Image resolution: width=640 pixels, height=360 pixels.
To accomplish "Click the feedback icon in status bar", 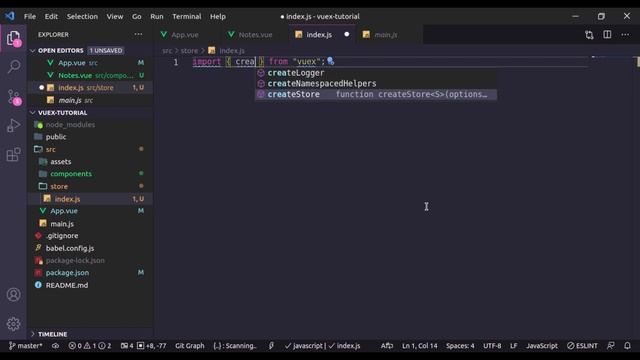I will [x=611, y=346].
